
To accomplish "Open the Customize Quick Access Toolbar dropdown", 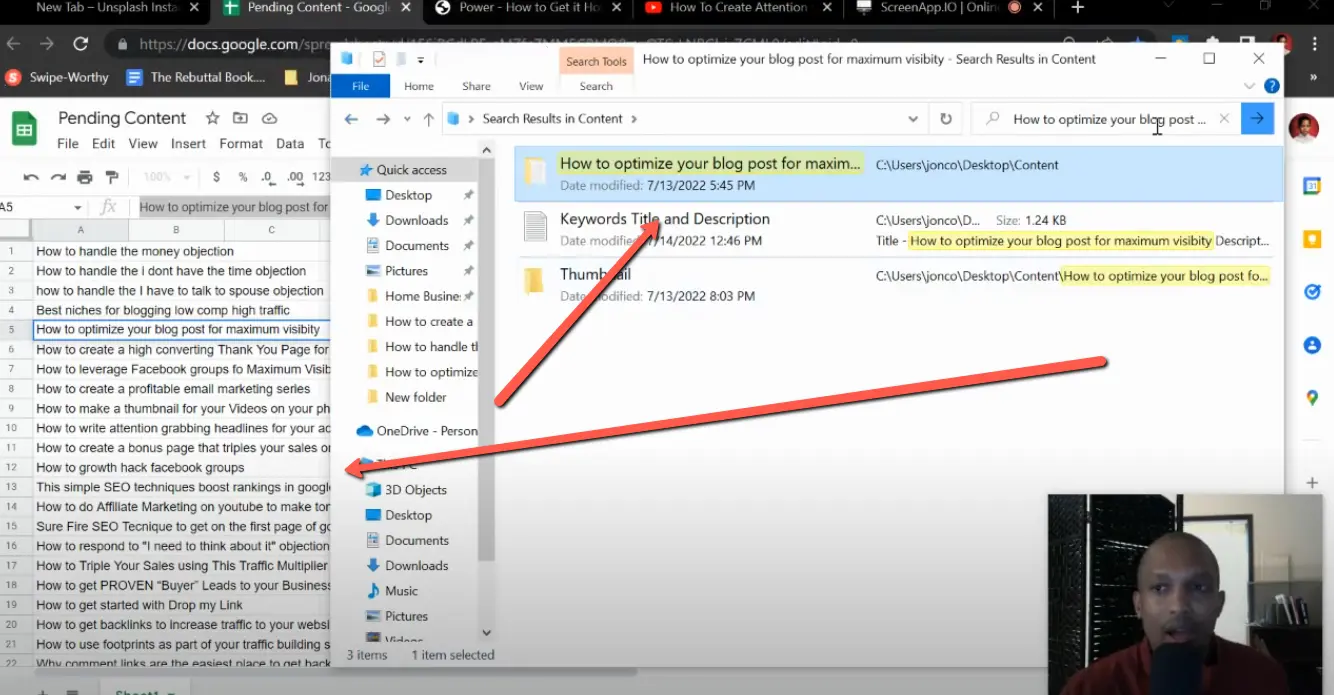I will click(x=420, y=59).
